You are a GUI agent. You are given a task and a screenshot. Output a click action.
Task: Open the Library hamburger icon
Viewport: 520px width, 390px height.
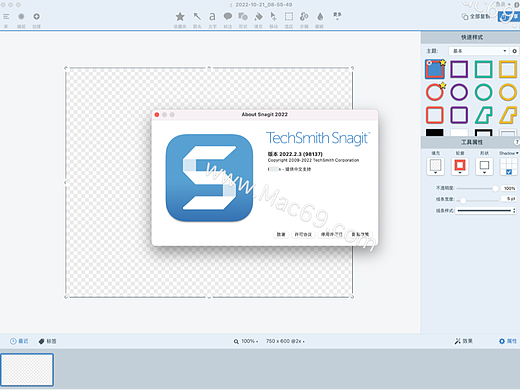(6, 16)
